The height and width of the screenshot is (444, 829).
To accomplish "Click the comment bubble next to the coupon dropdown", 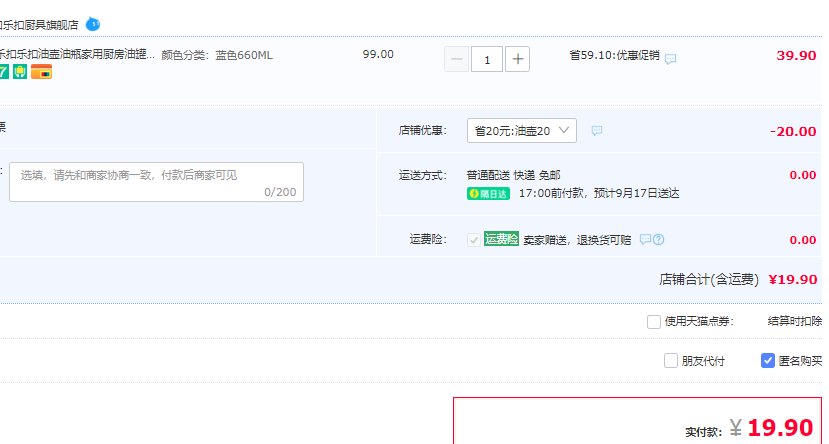I will [597, 131].
